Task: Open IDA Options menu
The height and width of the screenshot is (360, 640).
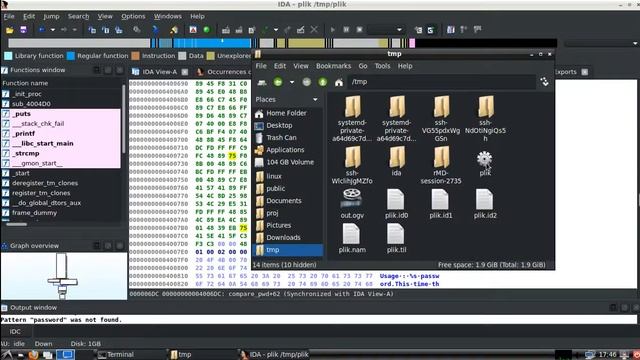Action: click(133, 16)
